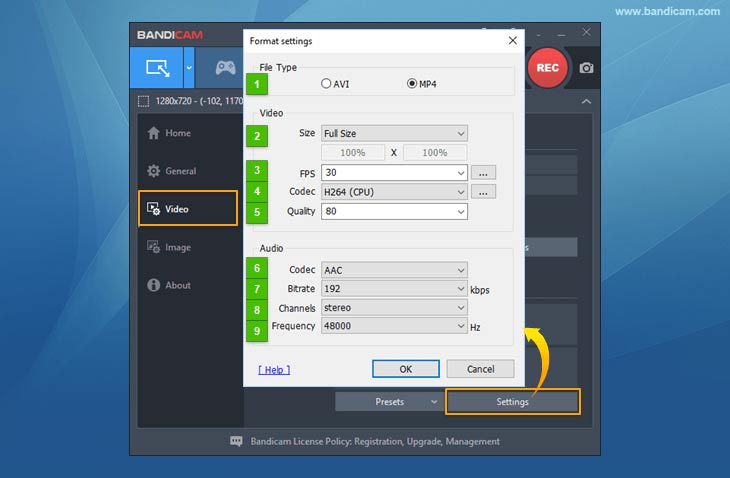The image size is (730, 478).
Task: Minimize the Bandicam main window
Action: [x=561, y=34]
